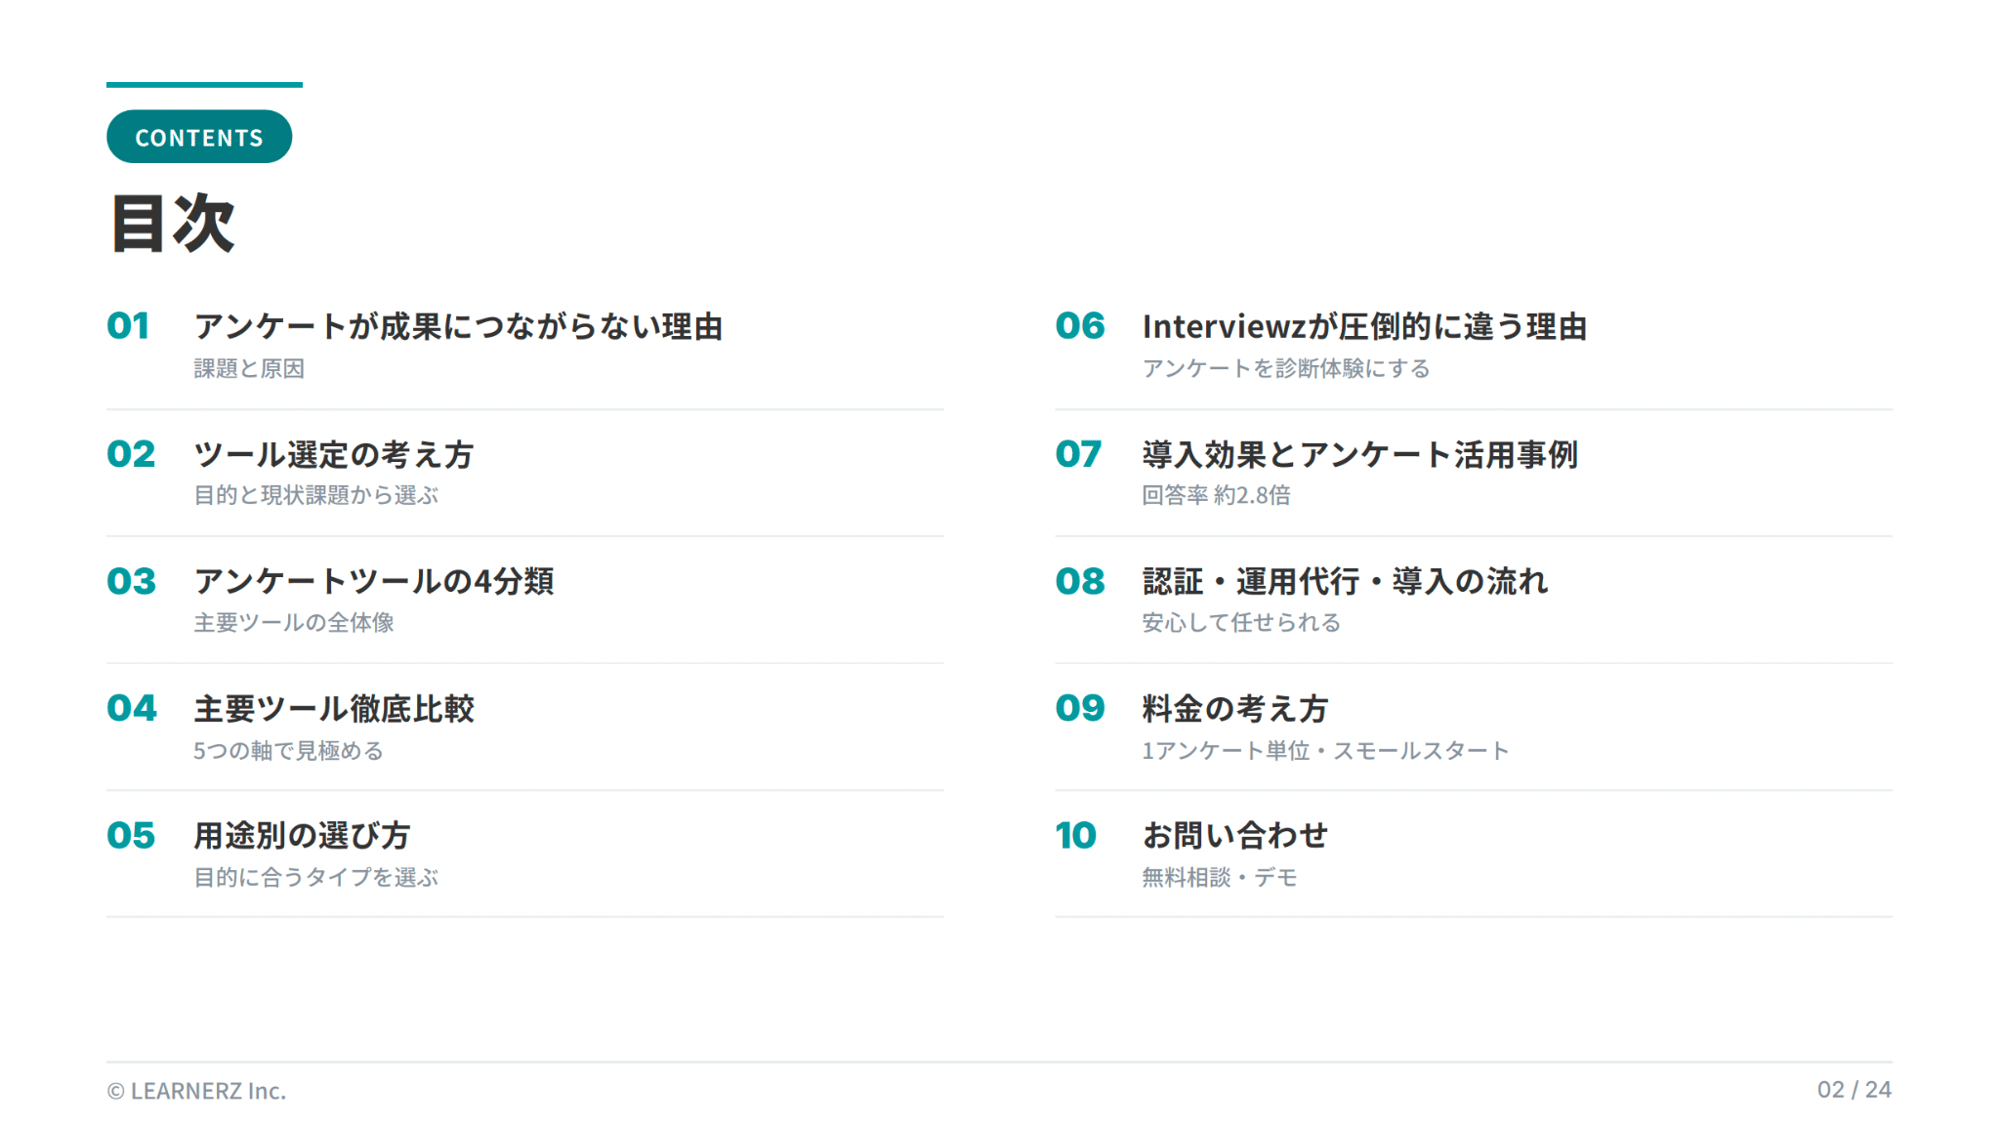Click subtitle 回答率 約2.8倍
The height and width of the screenshot is (1125, 2000).
click(x=1216, y=495)
